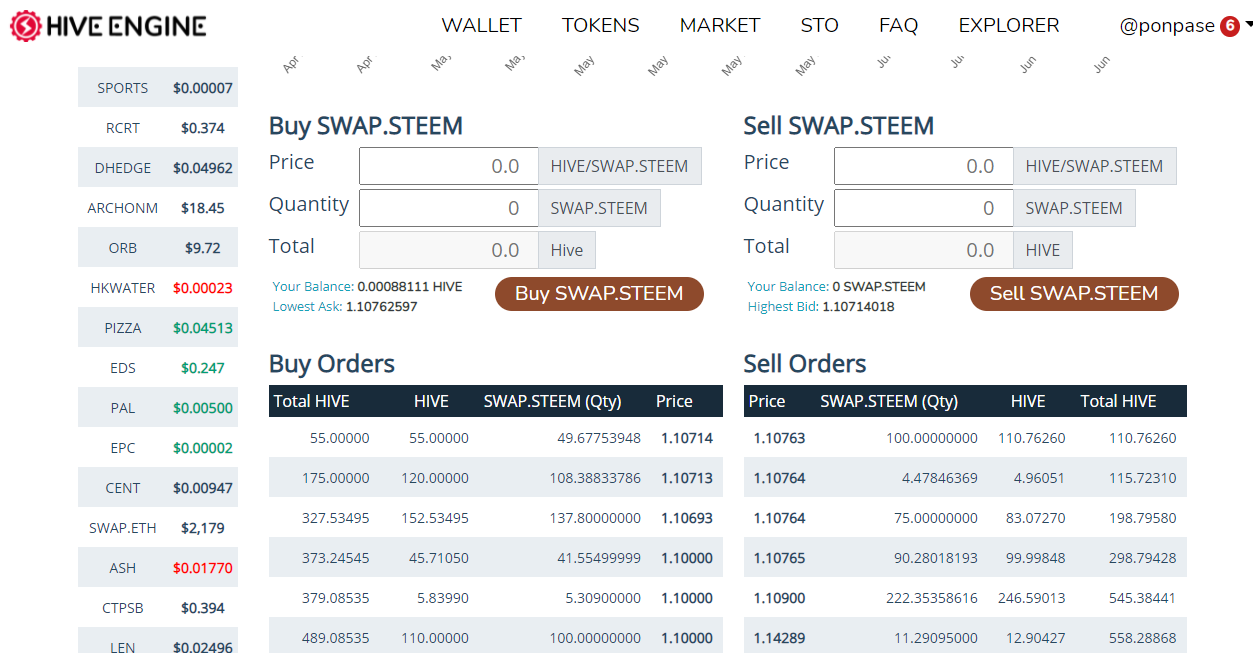This screenshot has height=653, width=1253.
Task: Click sell order price 1.10765
Action: pos(777,558)
